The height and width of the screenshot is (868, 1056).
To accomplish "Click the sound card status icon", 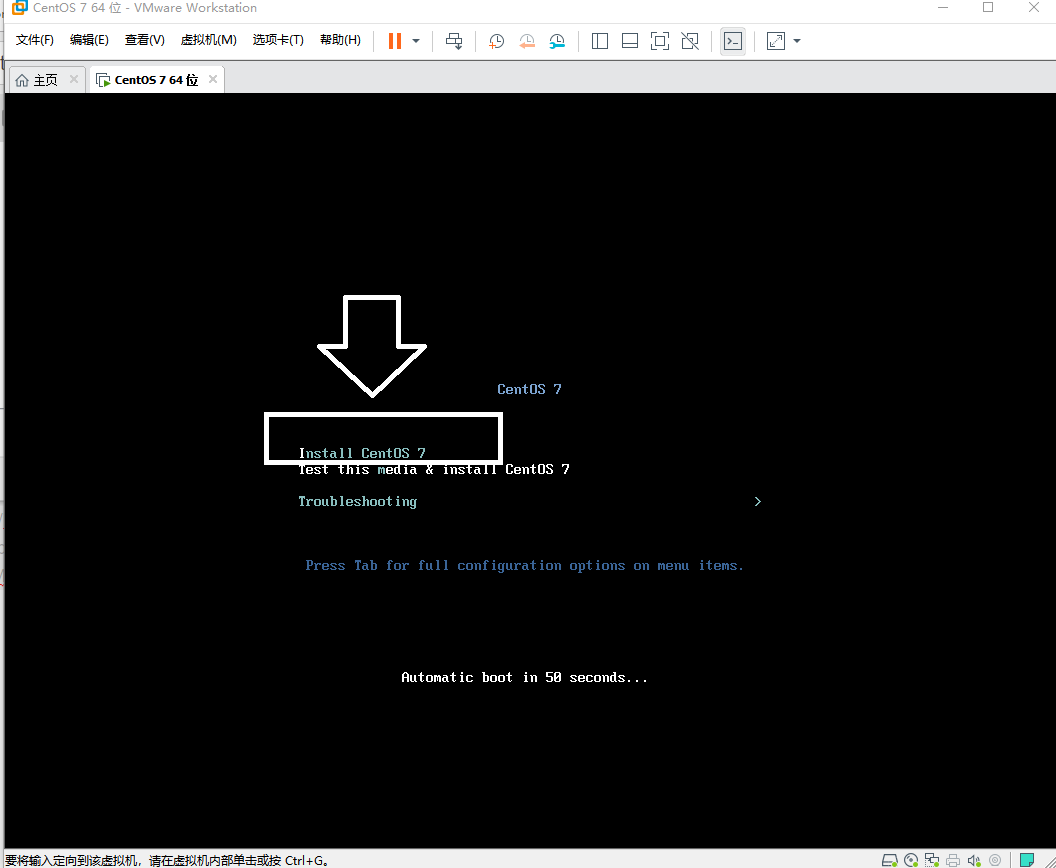I will click(x=974, y=860).
